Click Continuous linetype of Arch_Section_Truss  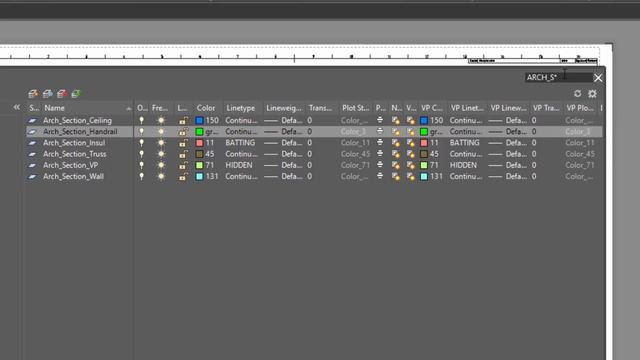pyautogui.click(x=241, y=154)
